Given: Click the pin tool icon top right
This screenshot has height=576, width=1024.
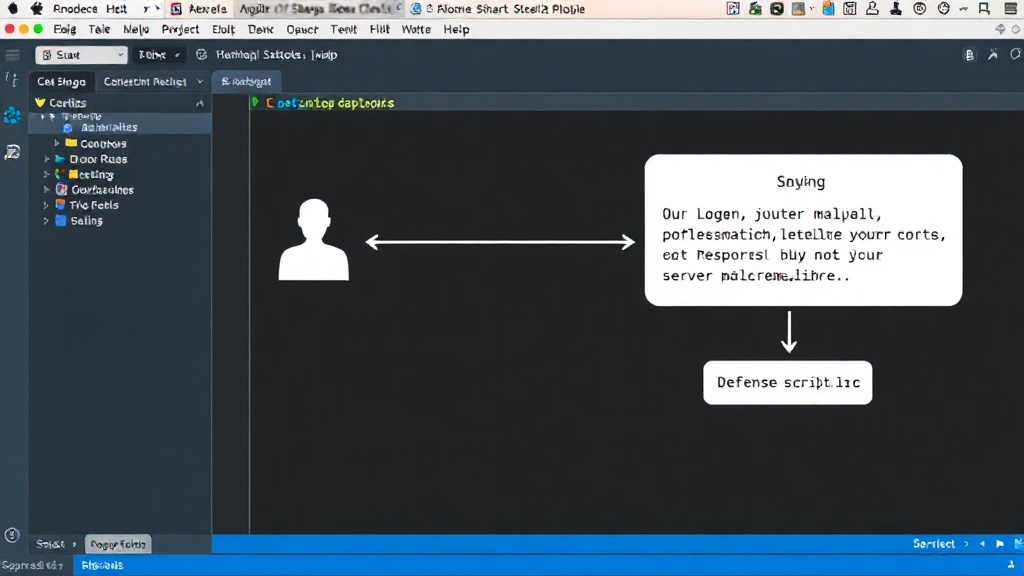Looking at the screenshot, I should pyautogui.click(x=993, y=55).
